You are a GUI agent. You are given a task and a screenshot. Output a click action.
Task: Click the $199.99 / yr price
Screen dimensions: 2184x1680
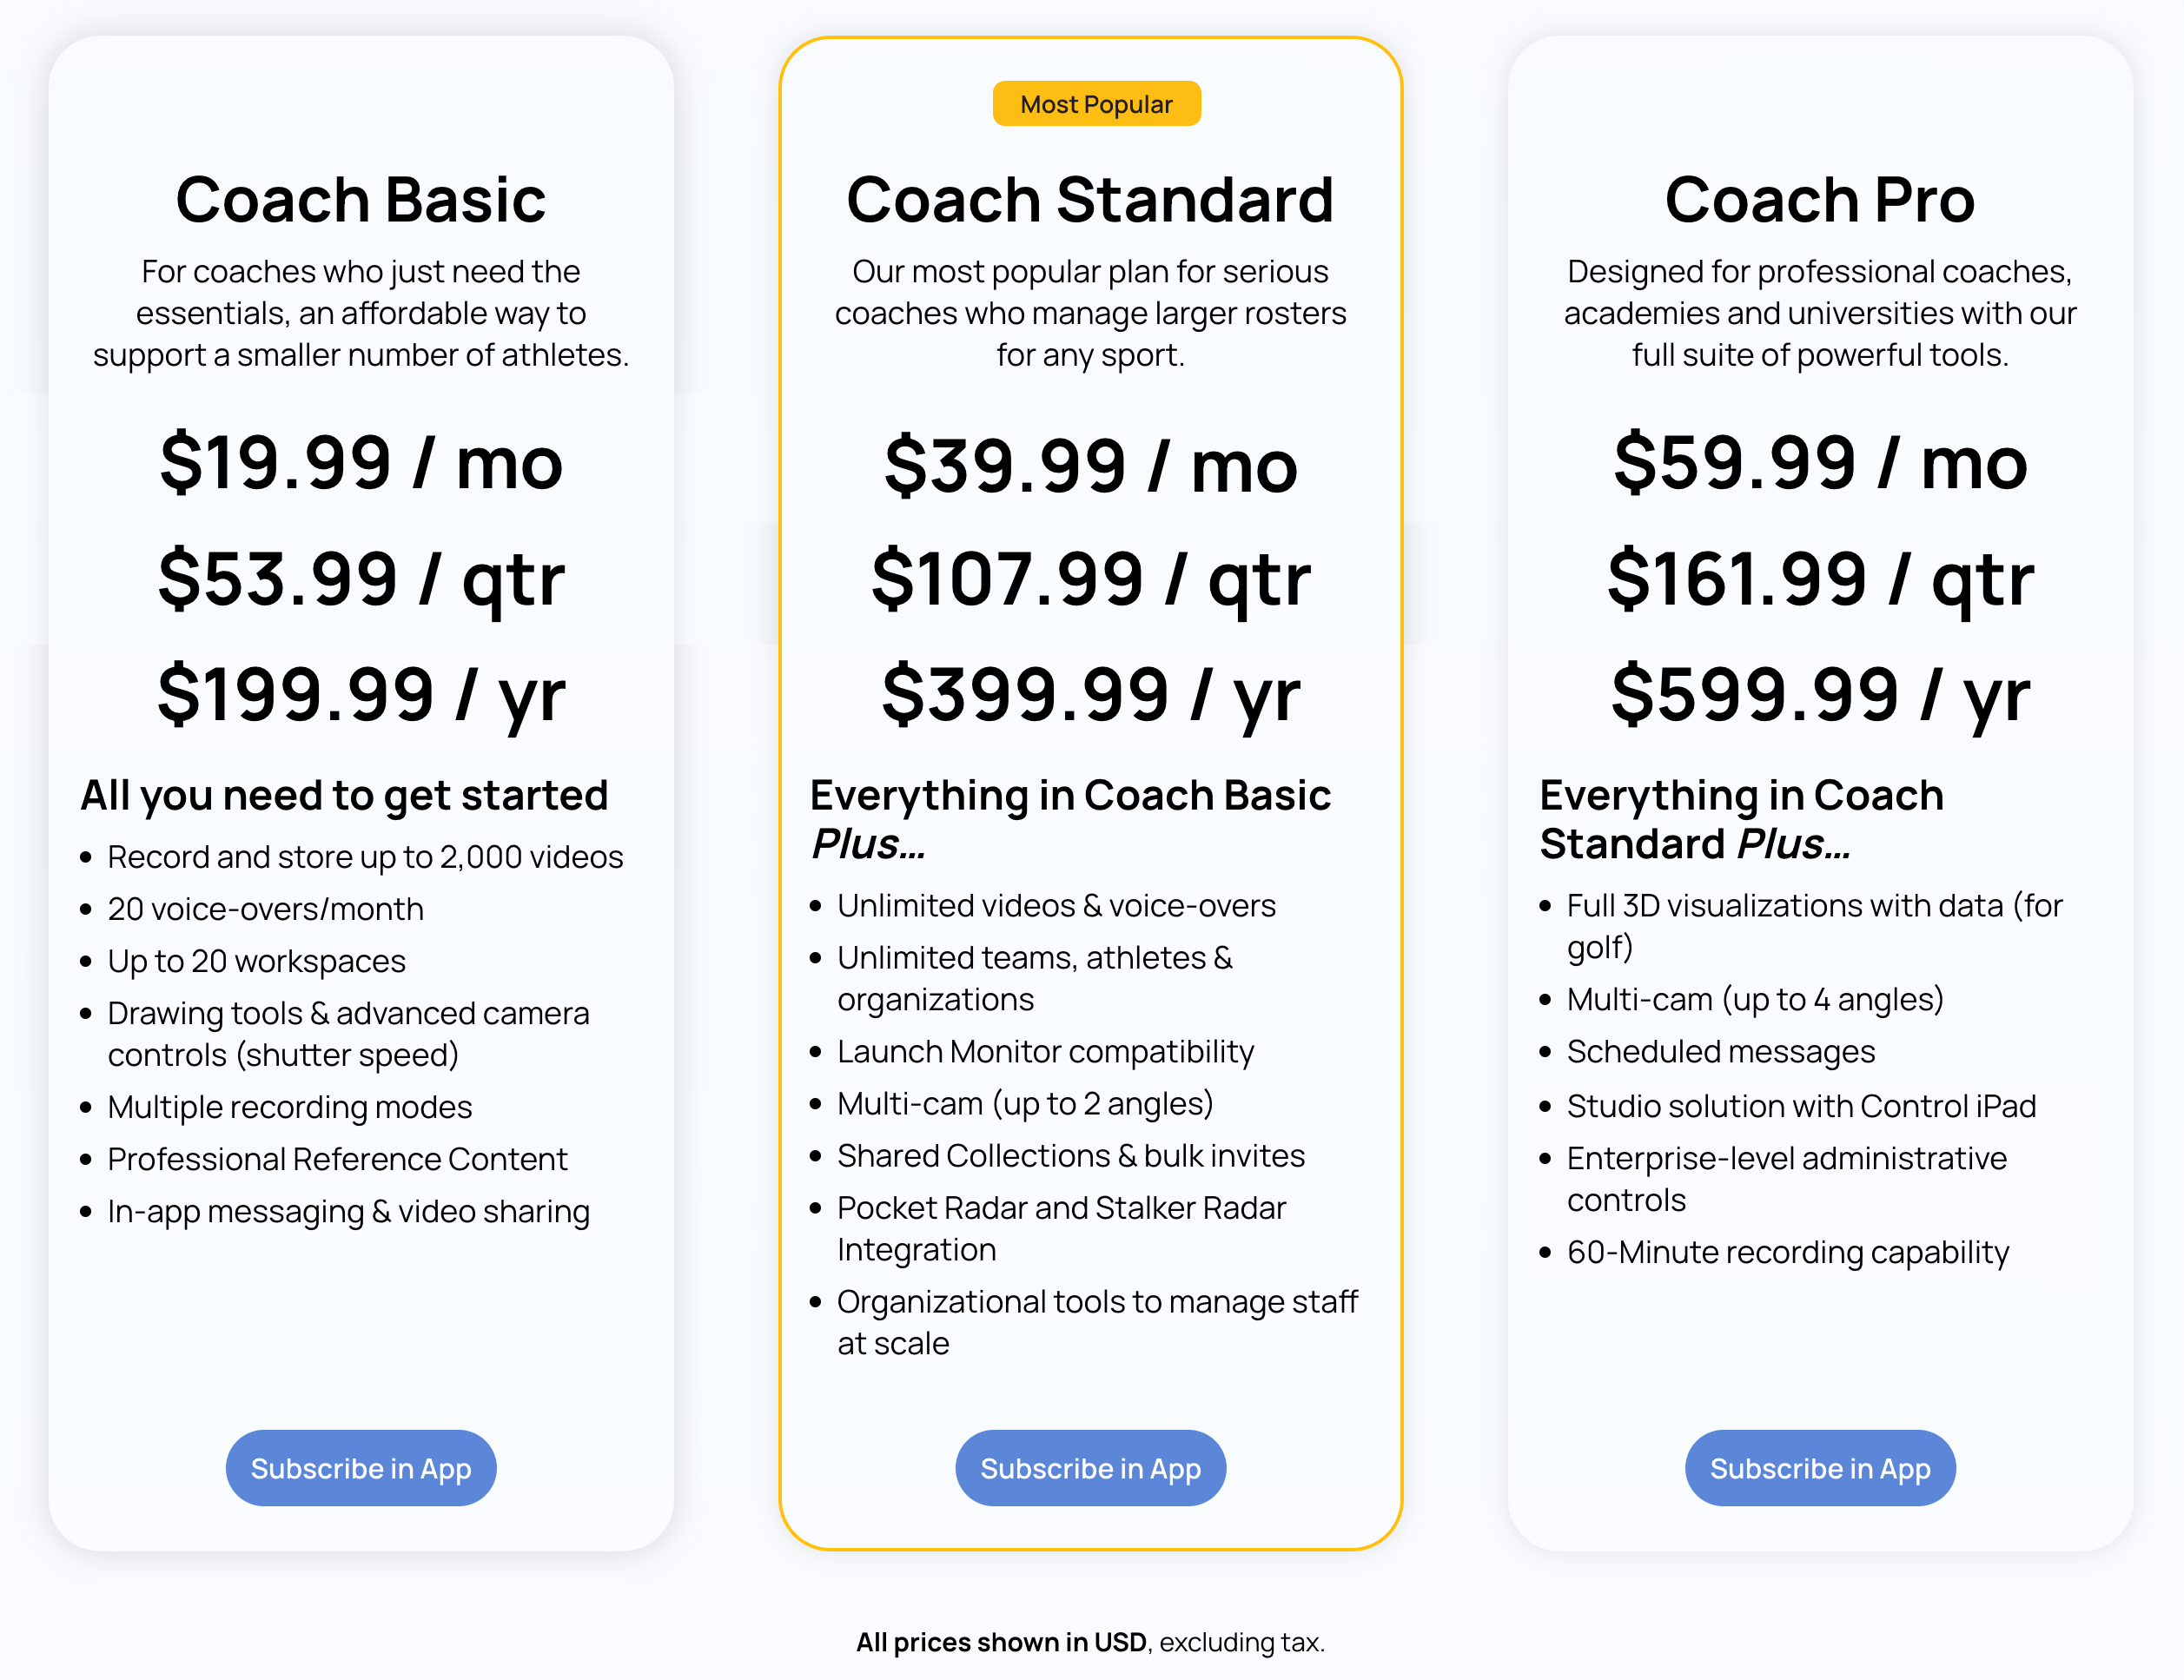[361, 695]
